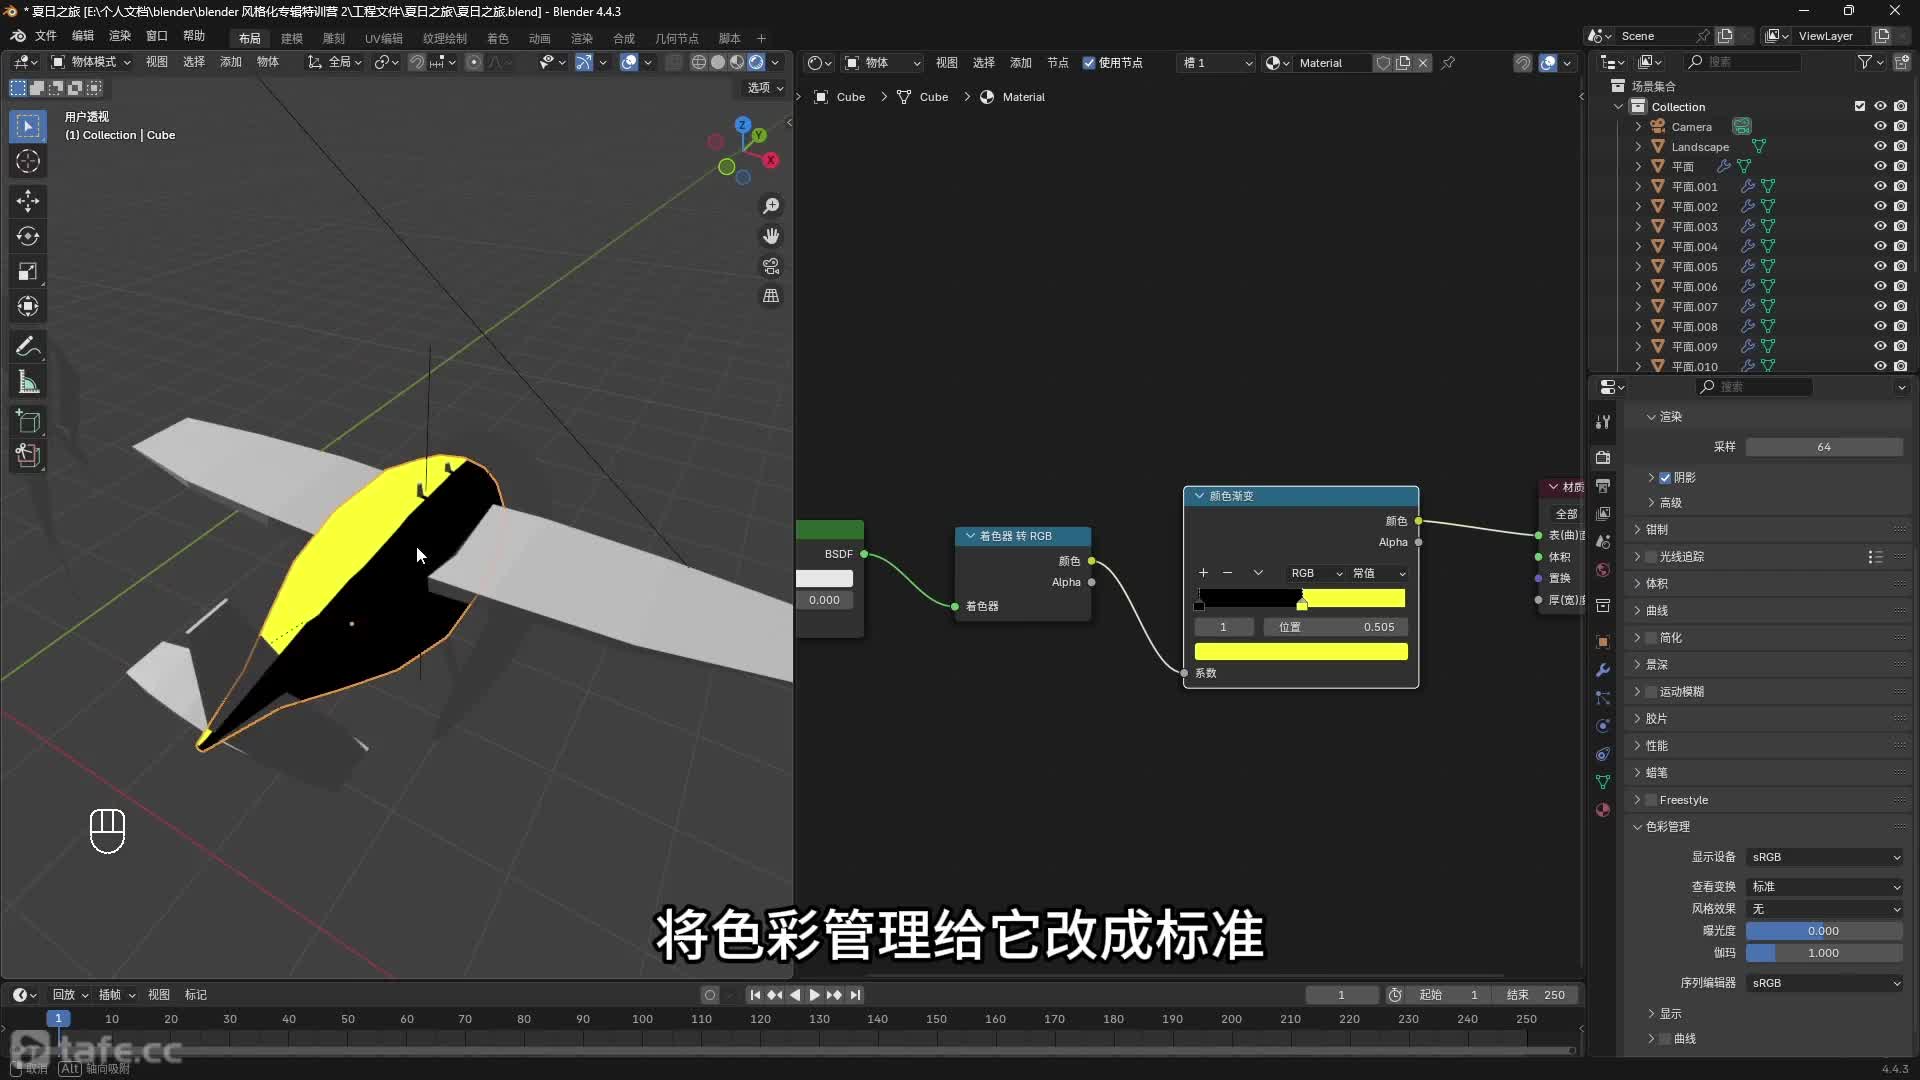Screen dimensions: 1920x1080
Task: Hide the Landscape object with eye icon
Action: (x=1880, y=147)
